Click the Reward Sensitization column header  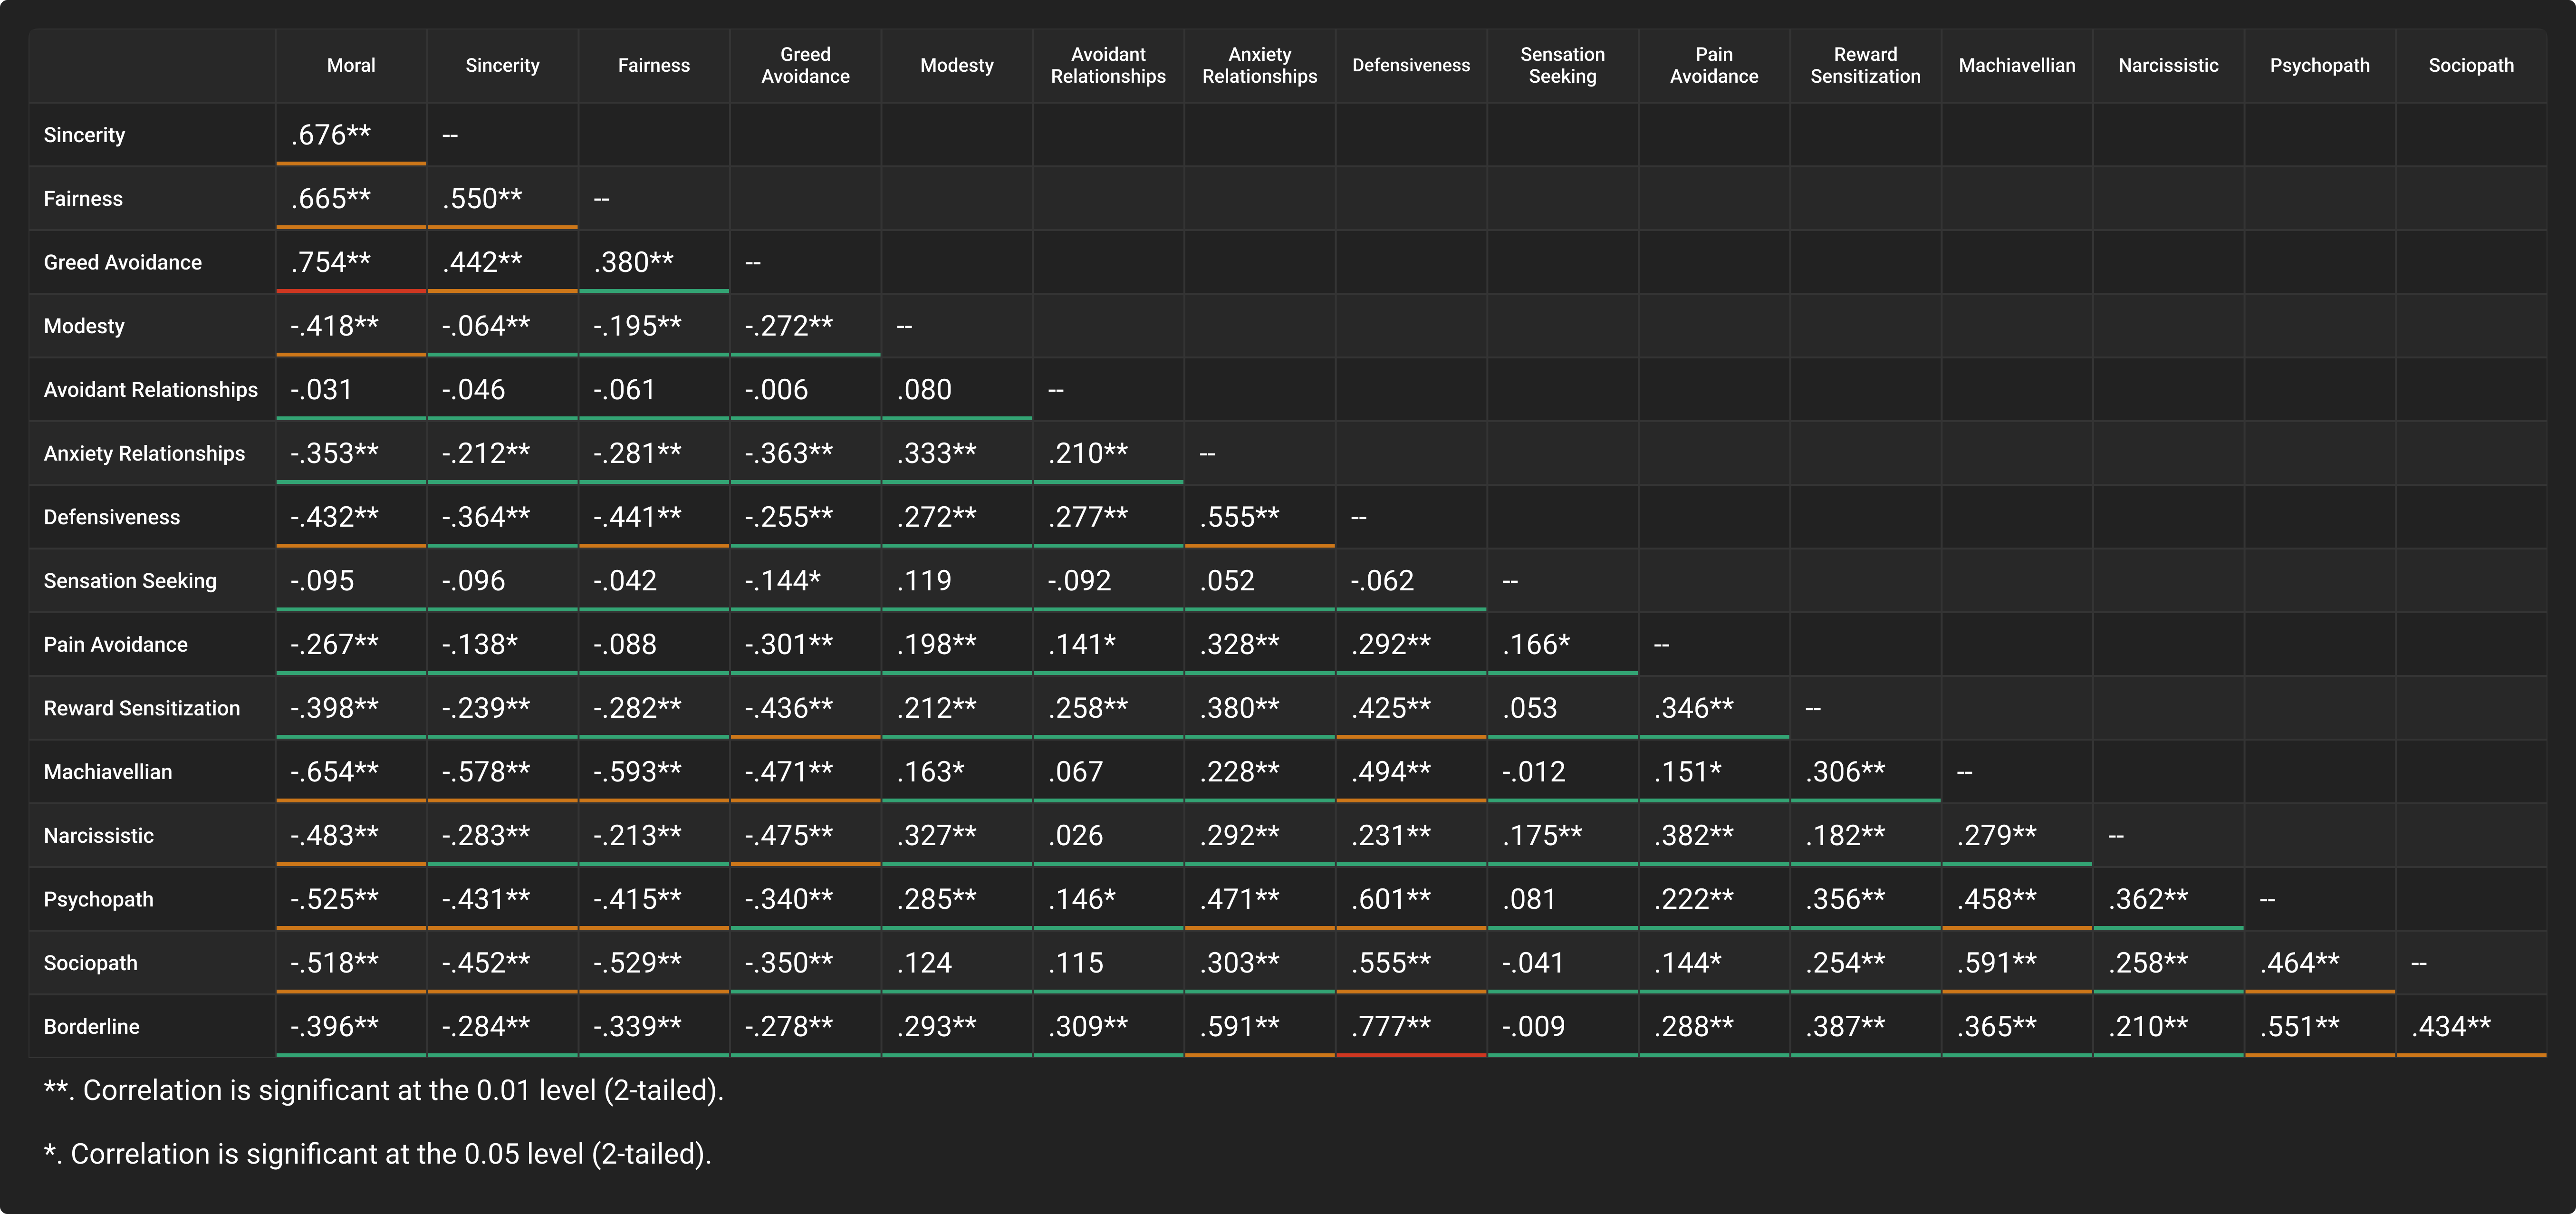1866,65
